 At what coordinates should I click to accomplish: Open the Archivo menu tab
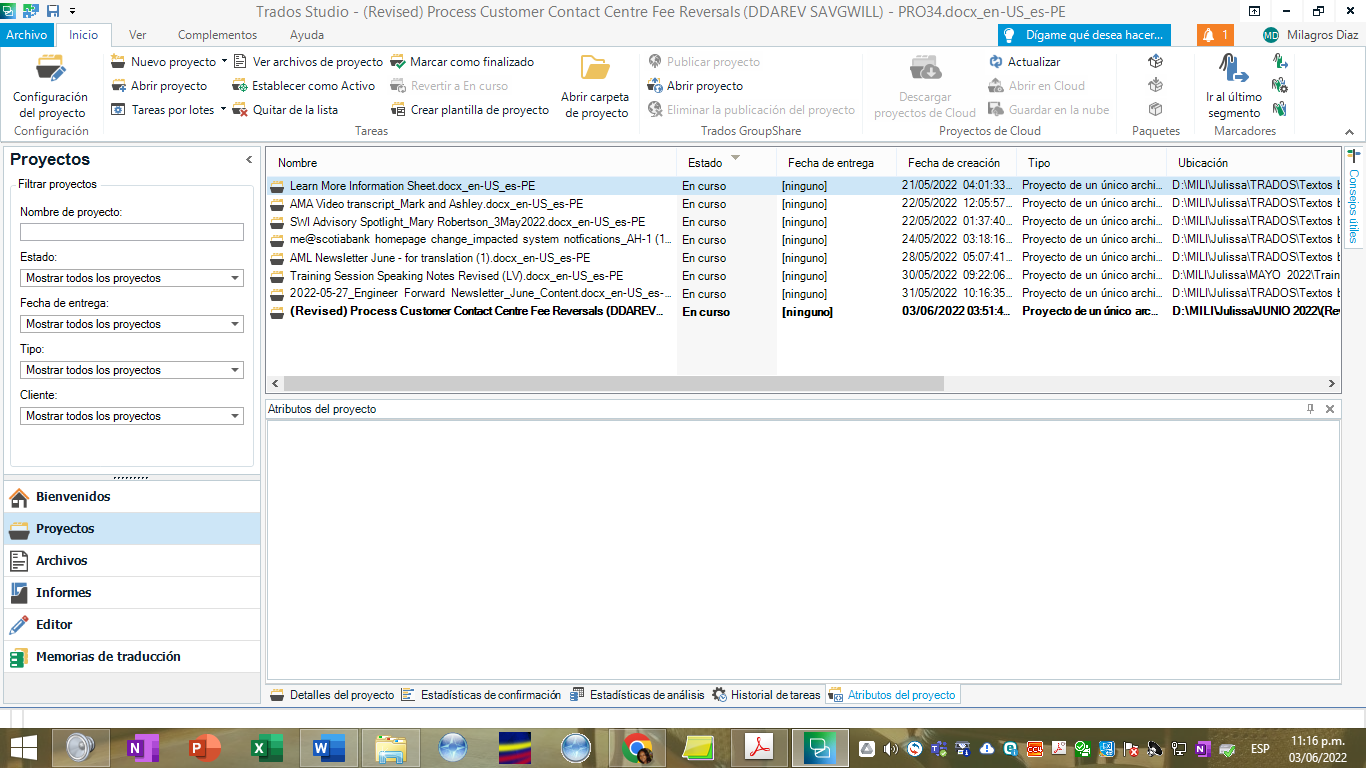click(x=27, y=35)
